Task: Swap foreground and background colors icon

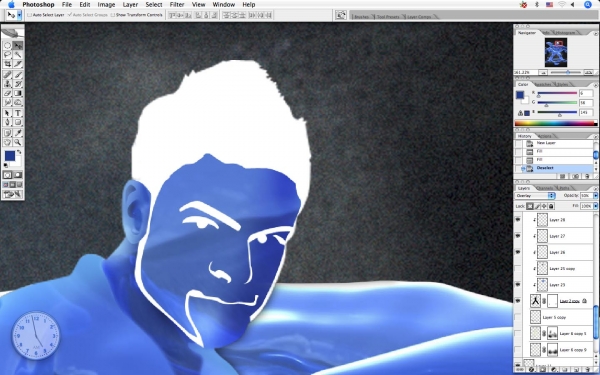Action: (19, 152)
